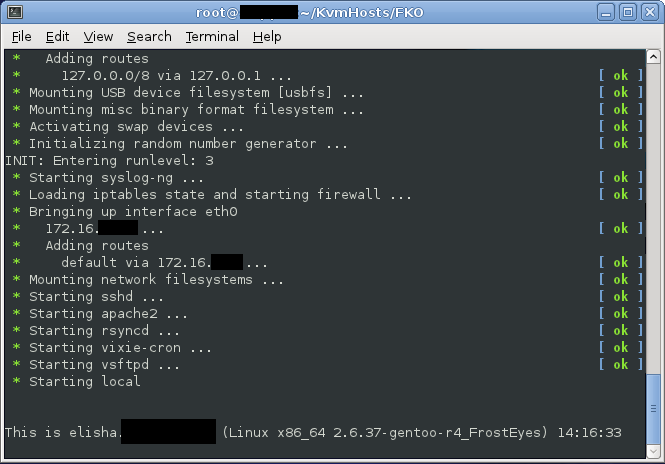This screenshot has height=464, width=665.
Task: Click the 'This is elisha' login banner line
Action: tap(313, 433)
